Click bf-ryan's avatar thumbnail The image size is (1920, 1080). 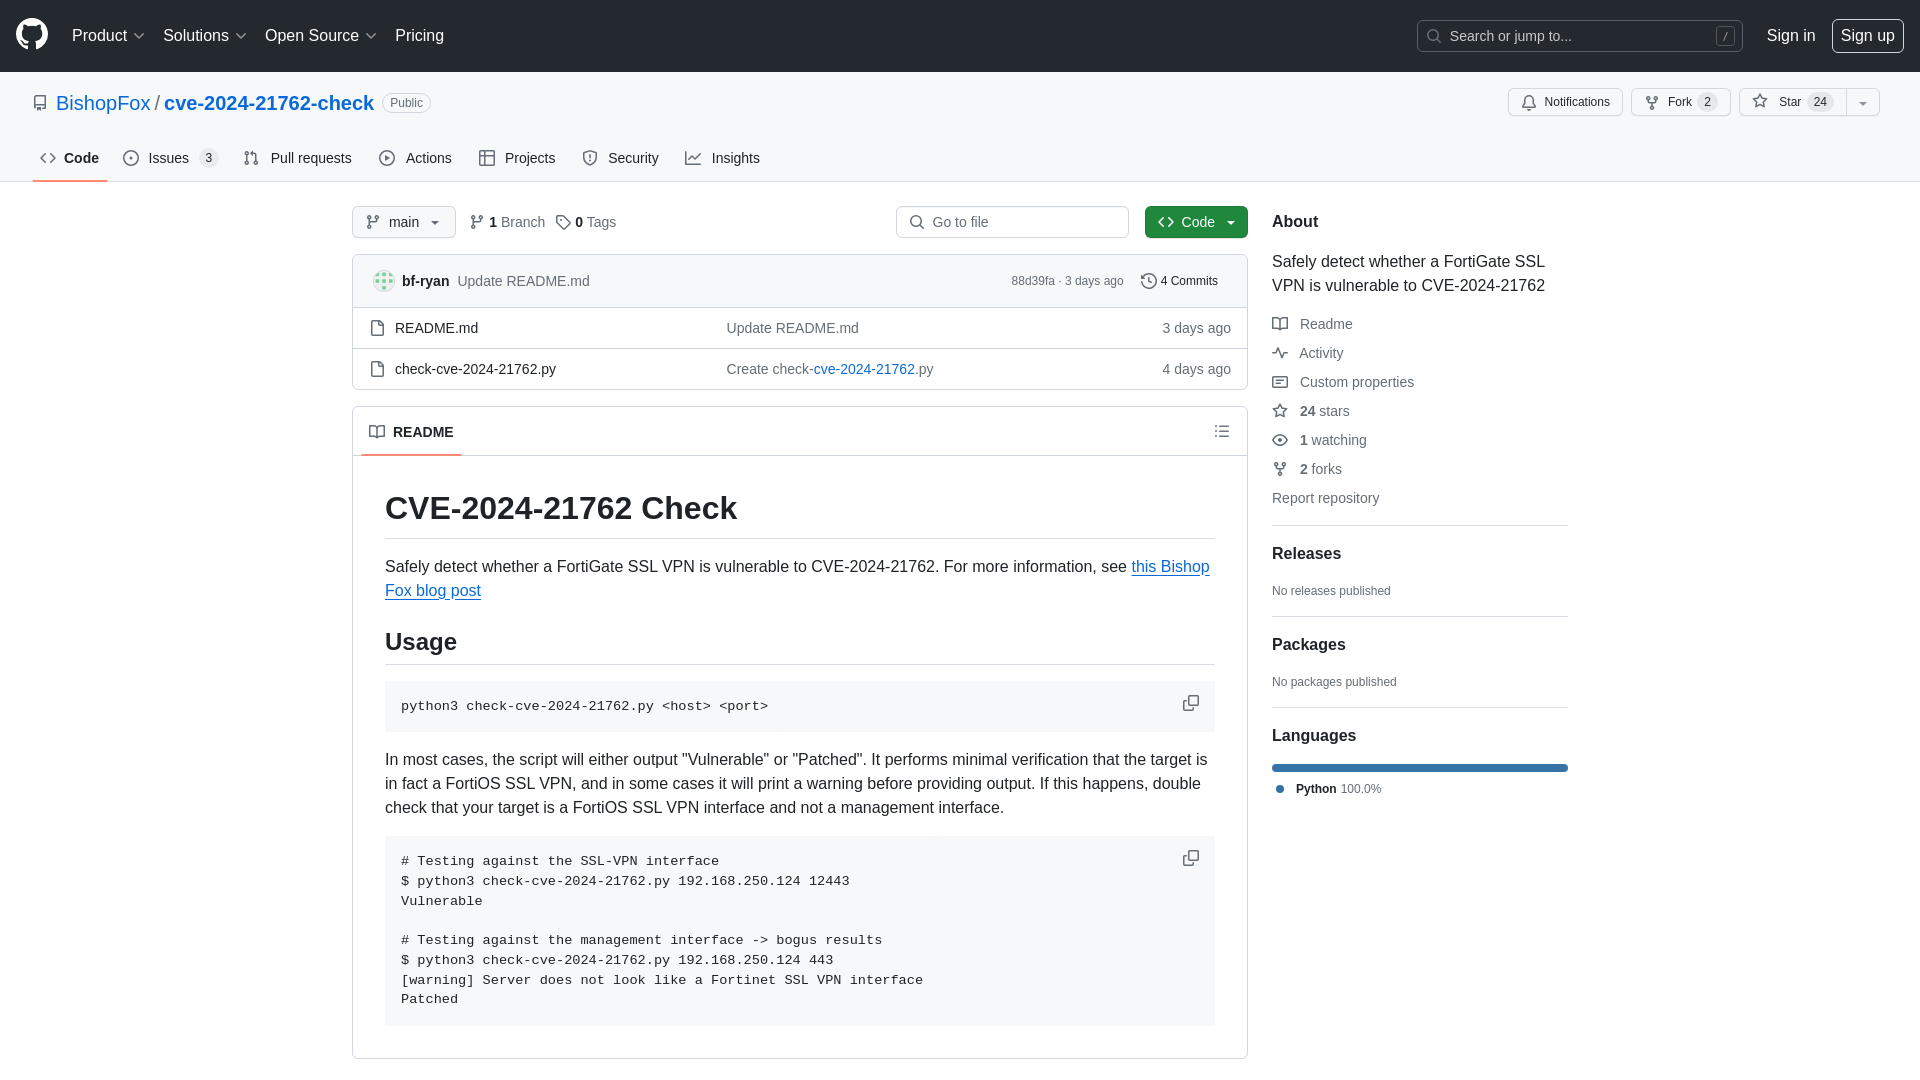coord(384,281)
